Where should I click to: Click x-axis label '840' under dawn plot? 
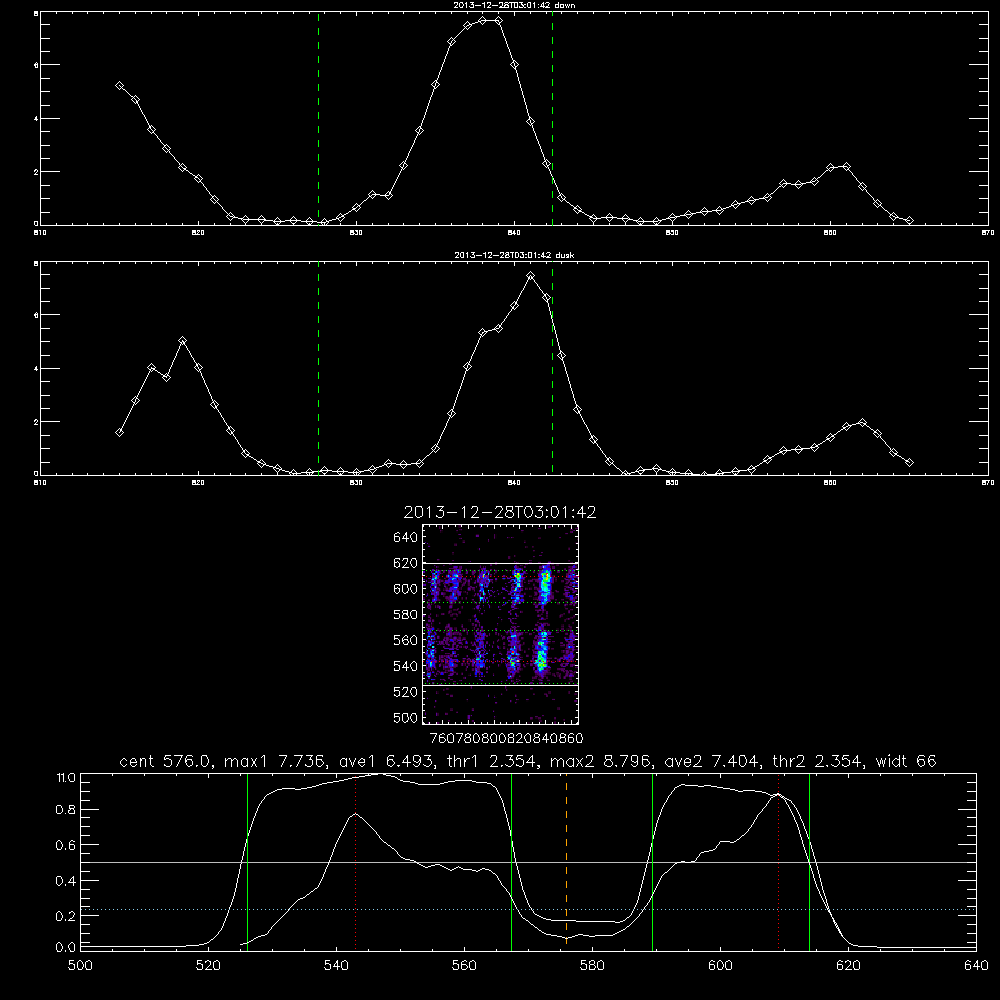[514, 233]
